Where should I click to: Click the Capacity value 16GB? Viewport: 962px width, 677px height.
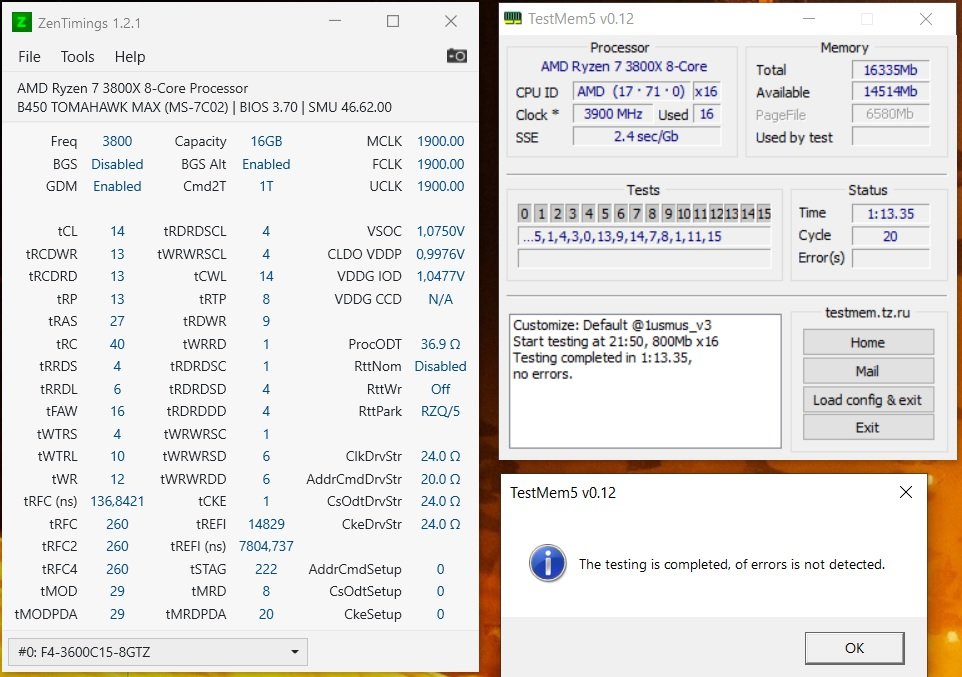click(x=266, y=141)
